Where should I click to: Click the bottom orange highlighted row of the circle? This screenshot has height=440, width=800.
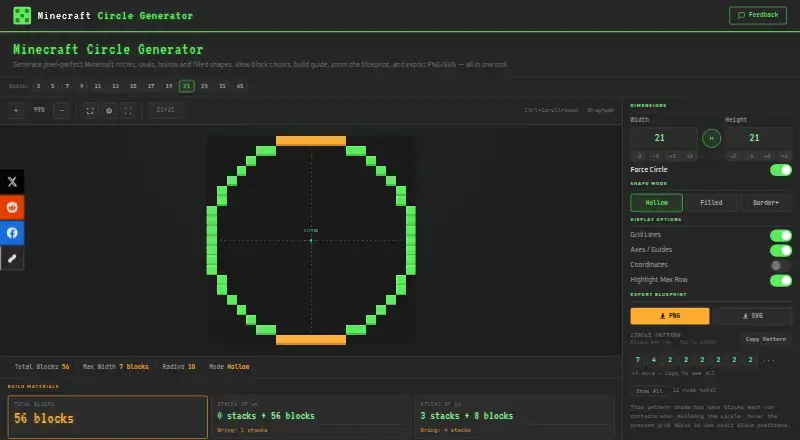click(311, 340)
